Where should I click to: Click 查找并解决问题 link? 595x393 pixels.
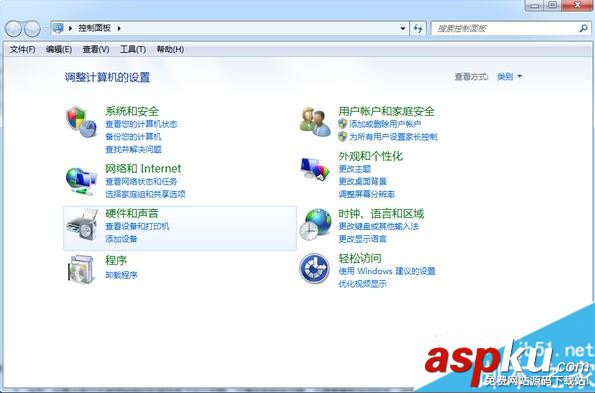click(133, 149)
